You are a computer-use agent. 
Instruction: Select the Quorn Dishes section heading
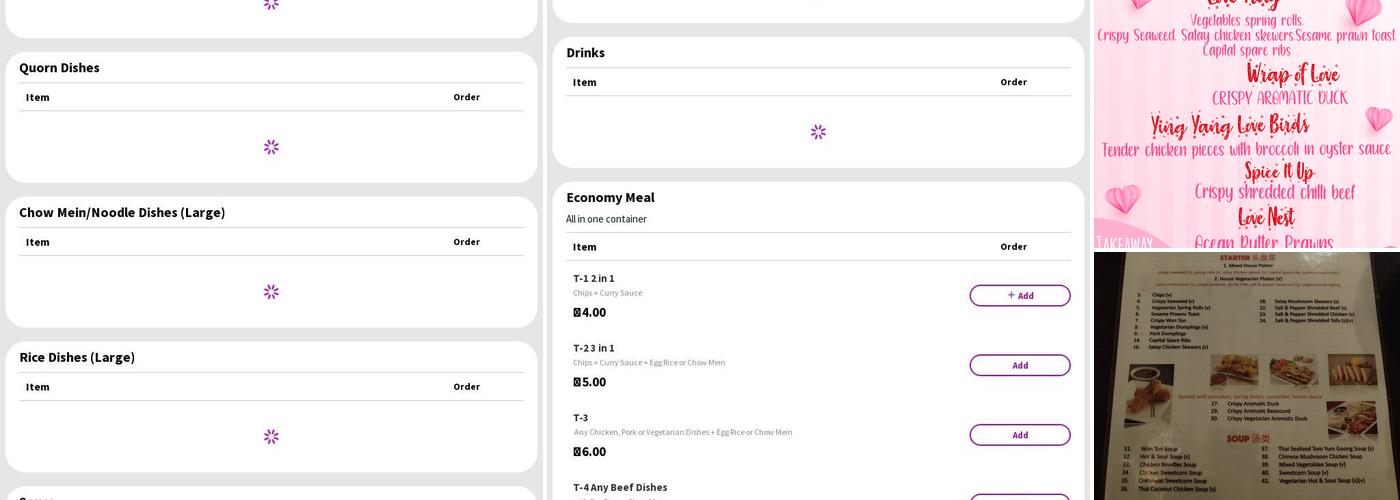[59, 68]
